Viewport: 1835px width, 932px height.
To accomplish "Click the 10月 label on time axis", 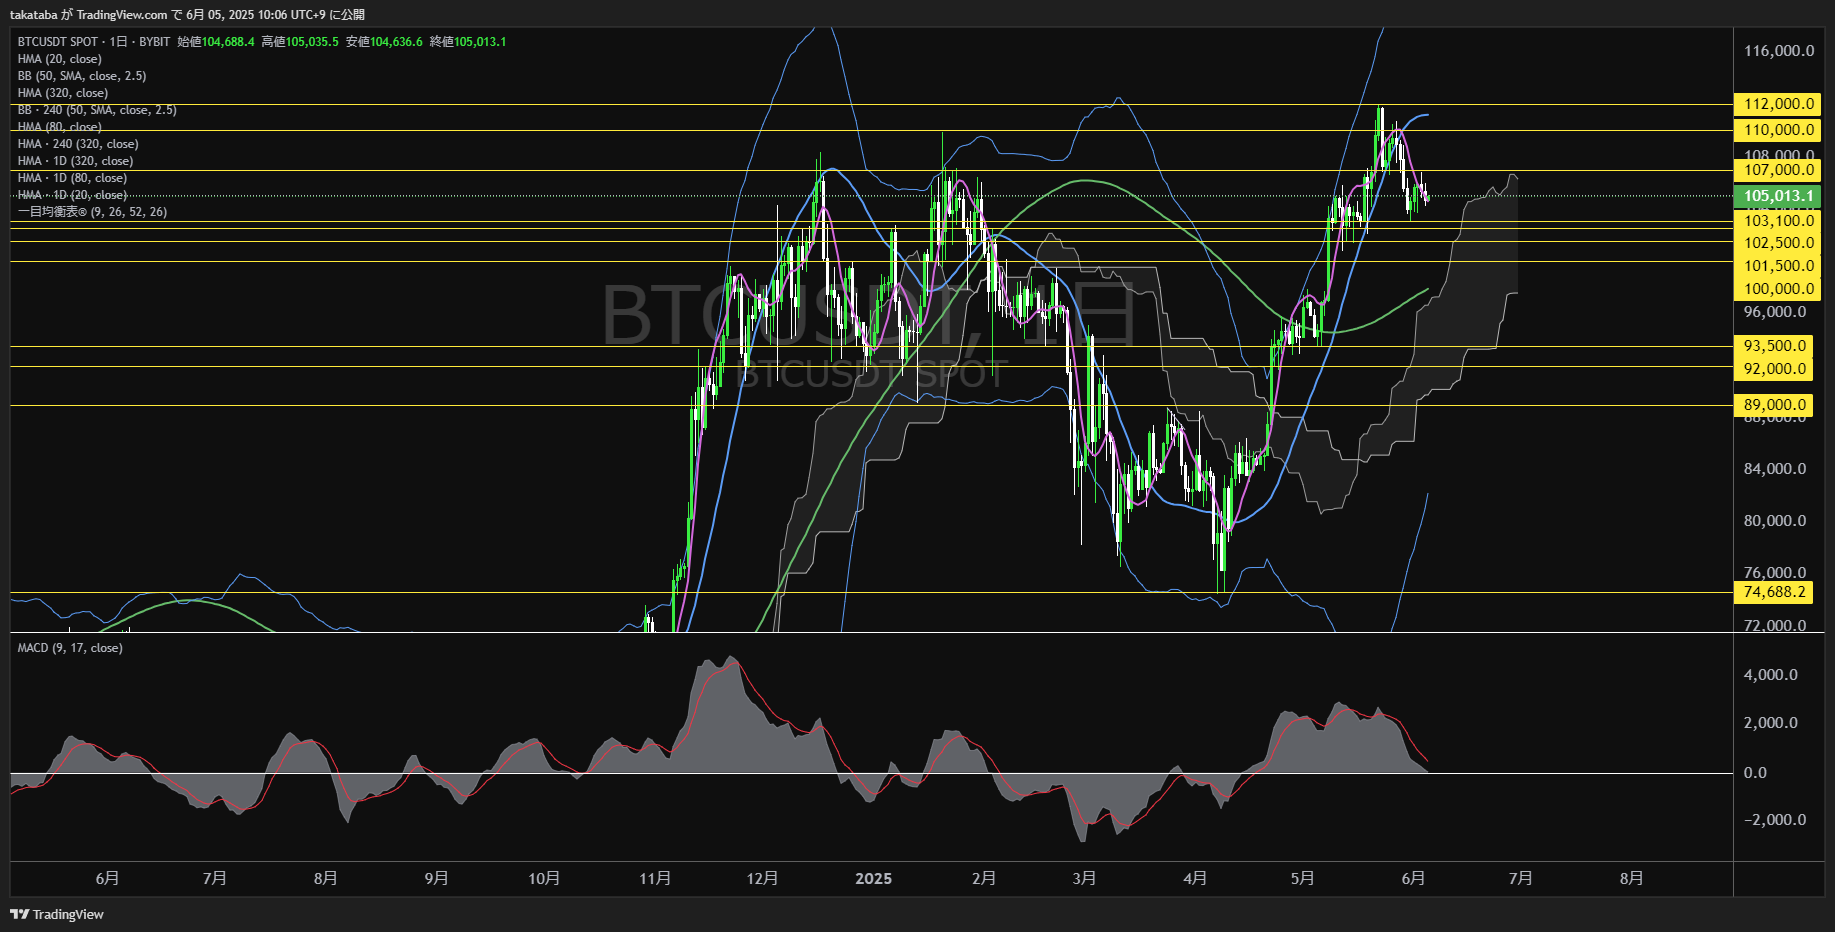I will [x=544, y=878].
